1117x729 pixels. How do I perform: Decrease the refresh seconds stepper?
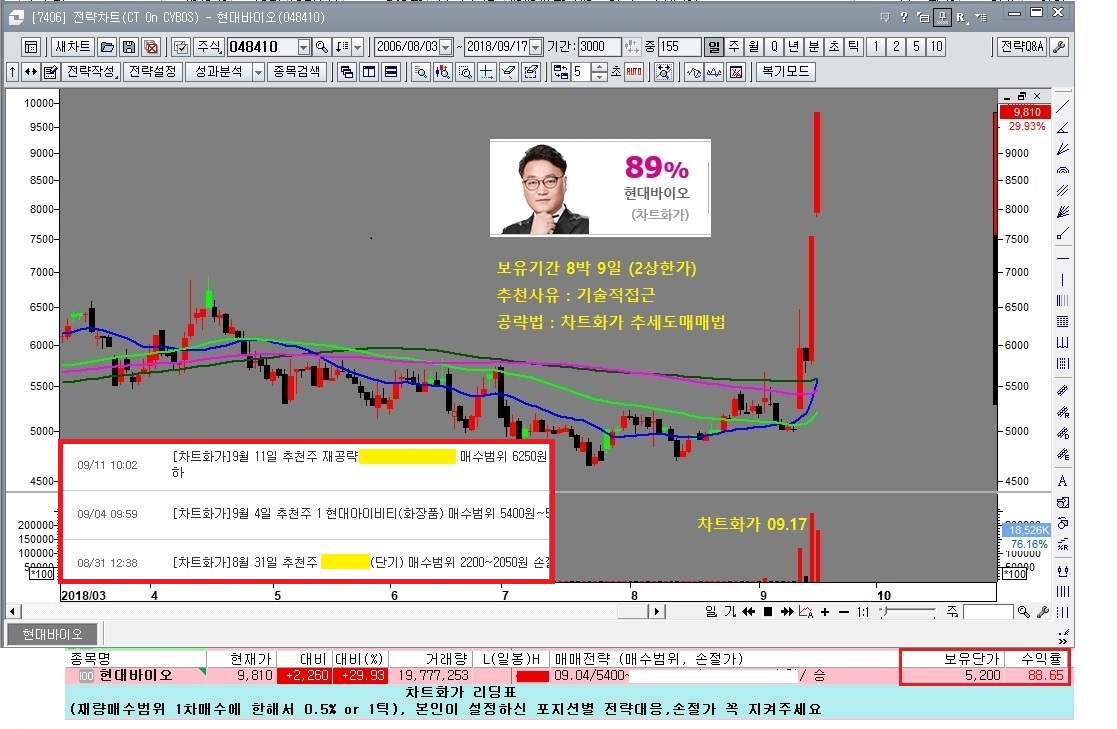point(599,76)
